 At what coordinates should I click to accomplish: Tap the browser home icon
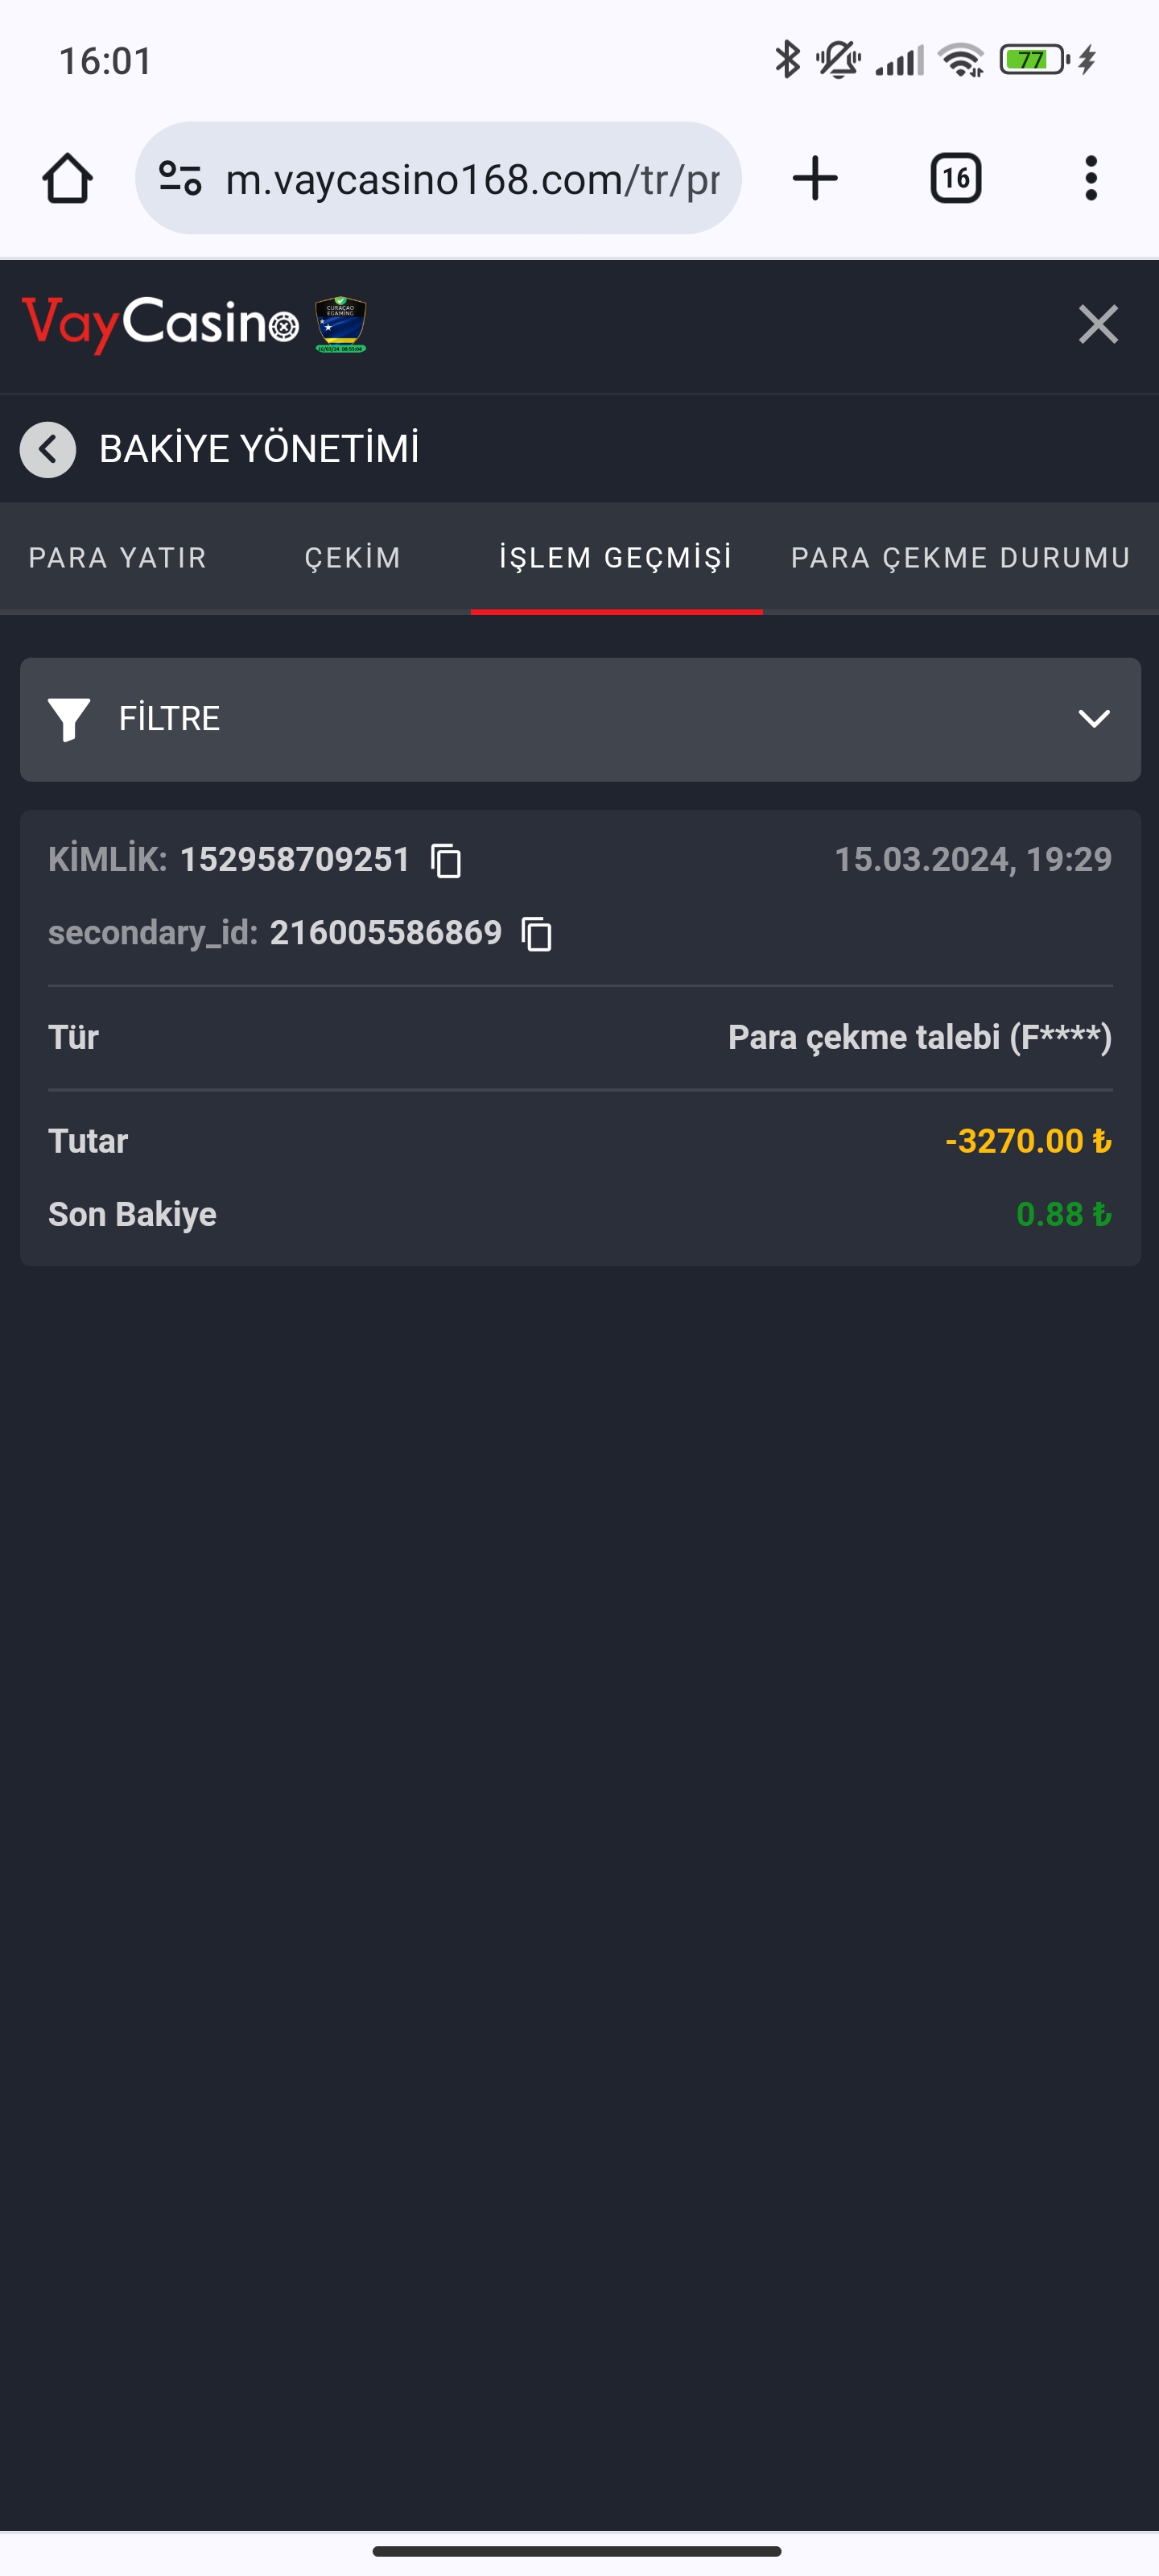pyautogui.click(x=67, y=179)
